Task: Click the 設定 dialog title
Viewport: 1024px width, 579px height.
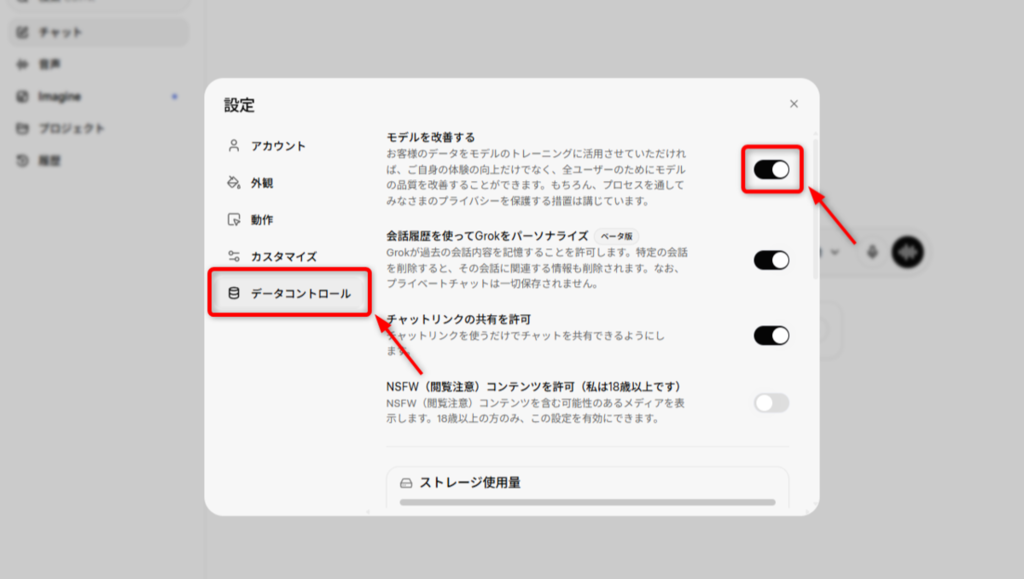Action: coord(240,105)
